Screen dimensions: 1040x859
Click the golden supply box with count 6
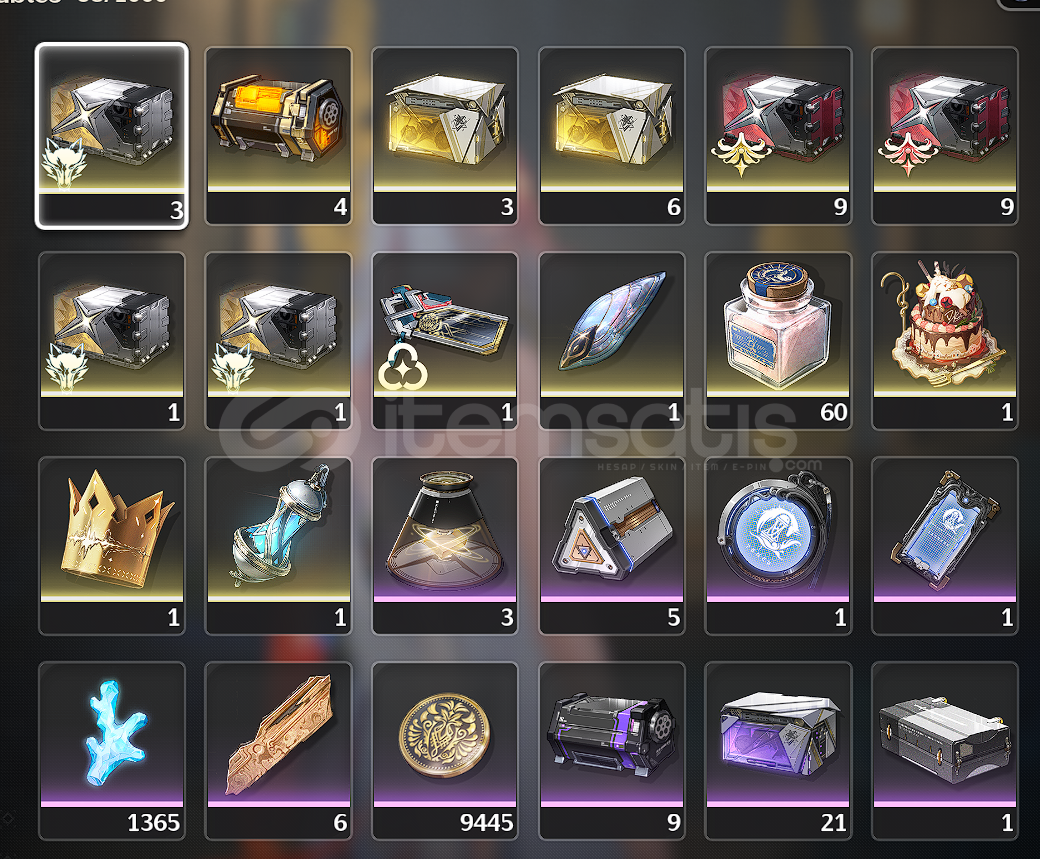[612, 136]
